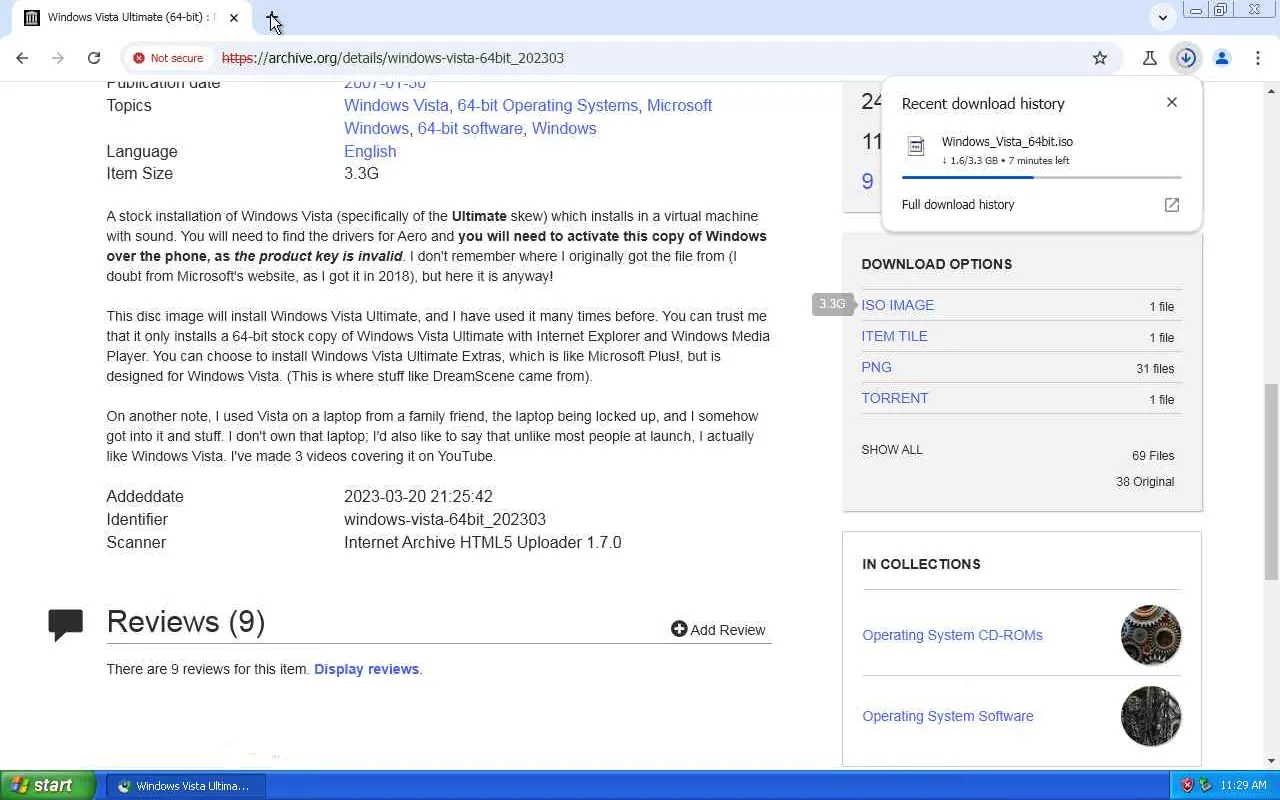Focus the address bar URL
The image size is (1280, 800).
pos(393,58)
